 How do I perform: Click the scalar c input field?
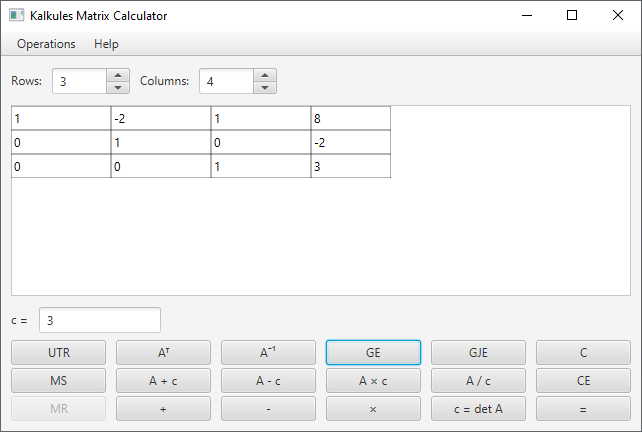coord(100,320)
